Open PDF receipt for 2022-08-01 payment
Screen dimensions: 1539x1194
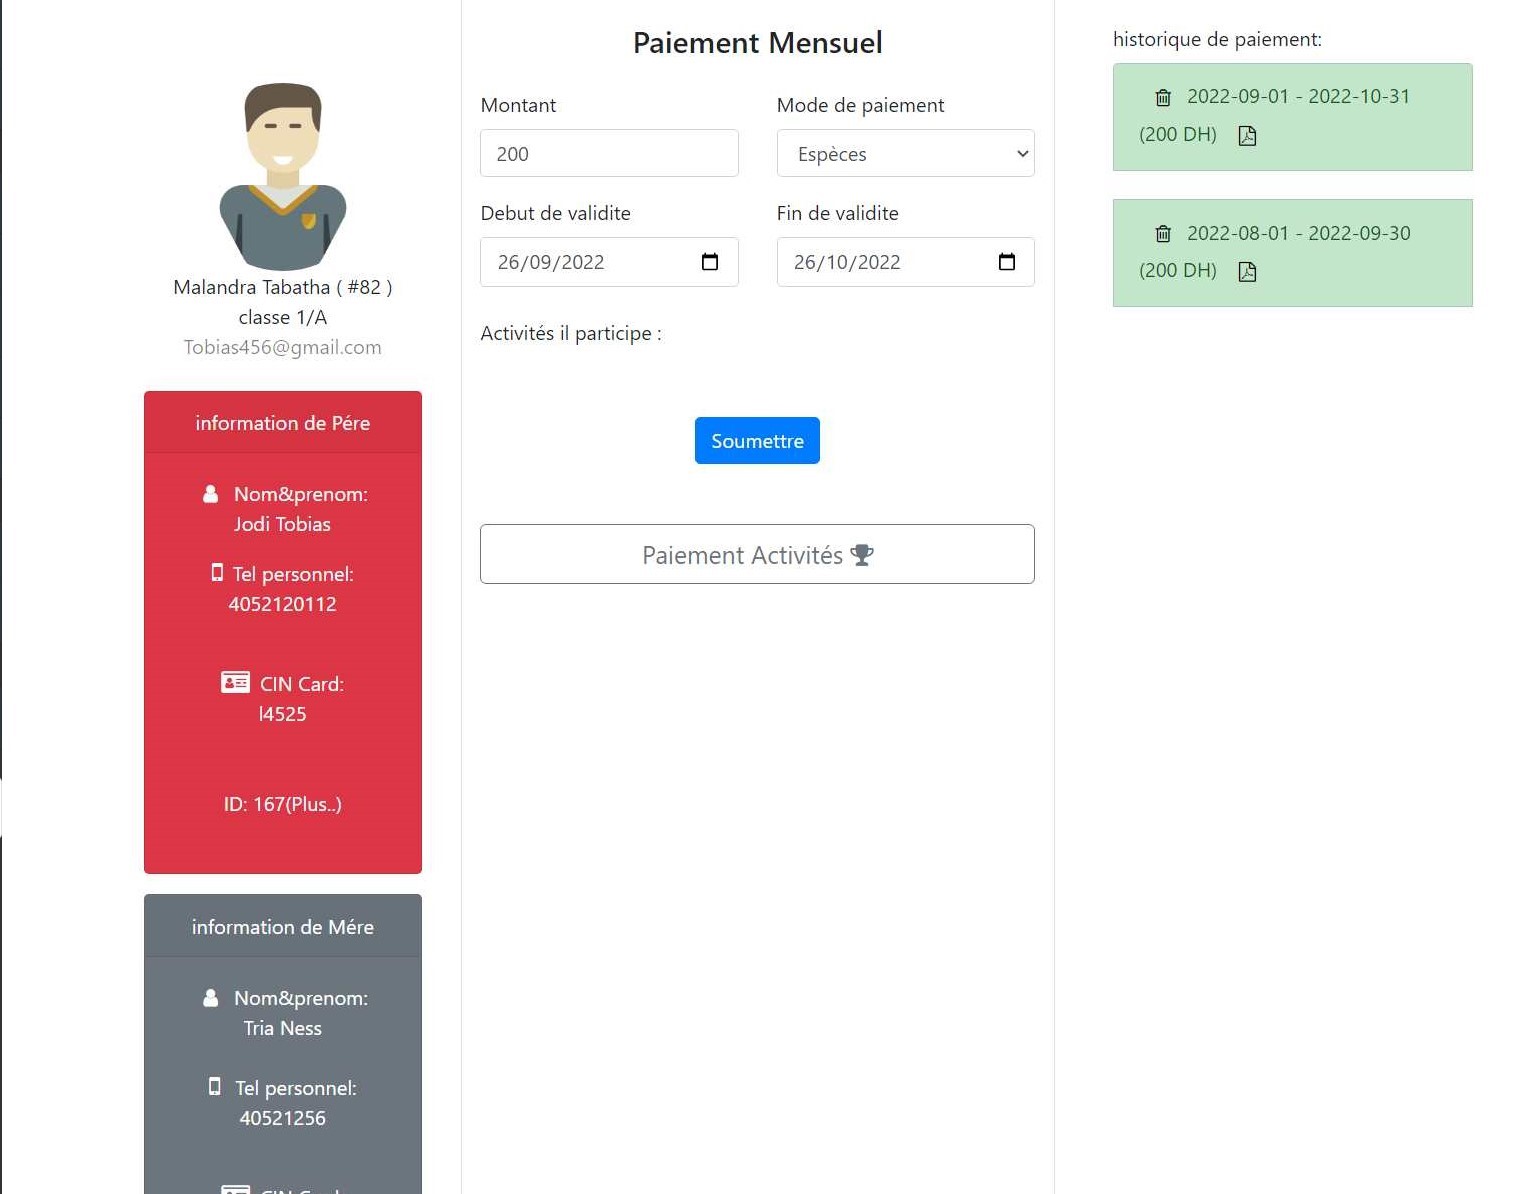tap(1247, 272)
